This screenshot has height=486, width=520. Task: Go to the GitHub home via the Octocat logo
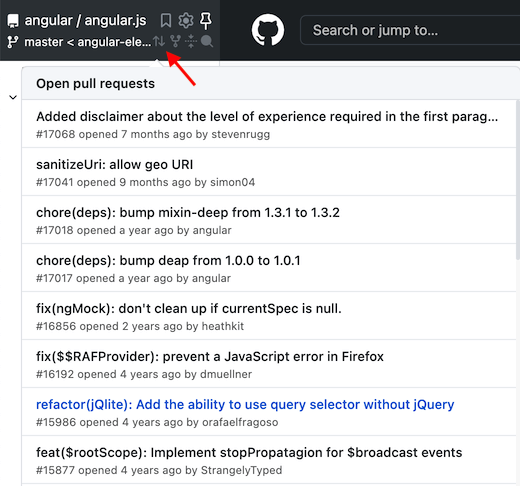(x=268, y=30)
